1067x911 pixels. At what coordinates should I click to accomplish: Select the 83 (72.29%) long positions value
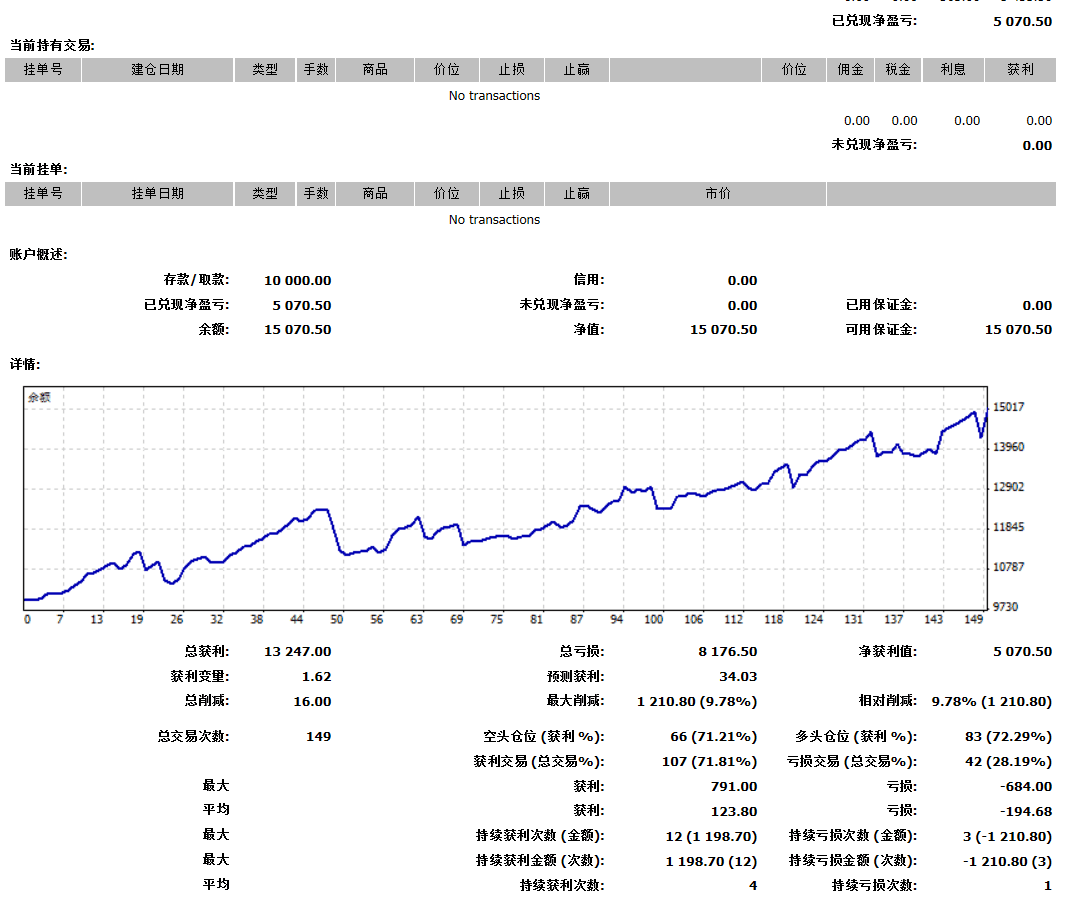click(x=1008, y=737)
